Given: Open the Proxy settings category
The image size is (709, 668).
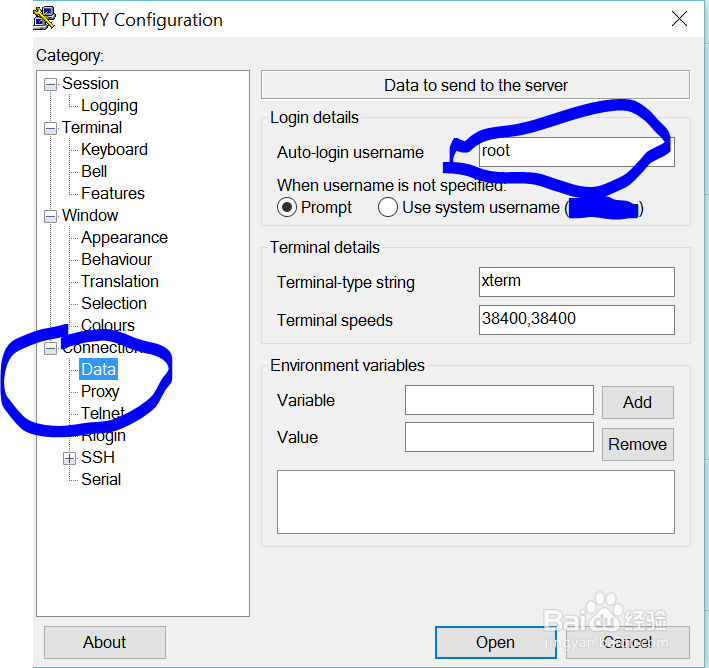Looking at the screenshot, I should (x=100, y=392).
